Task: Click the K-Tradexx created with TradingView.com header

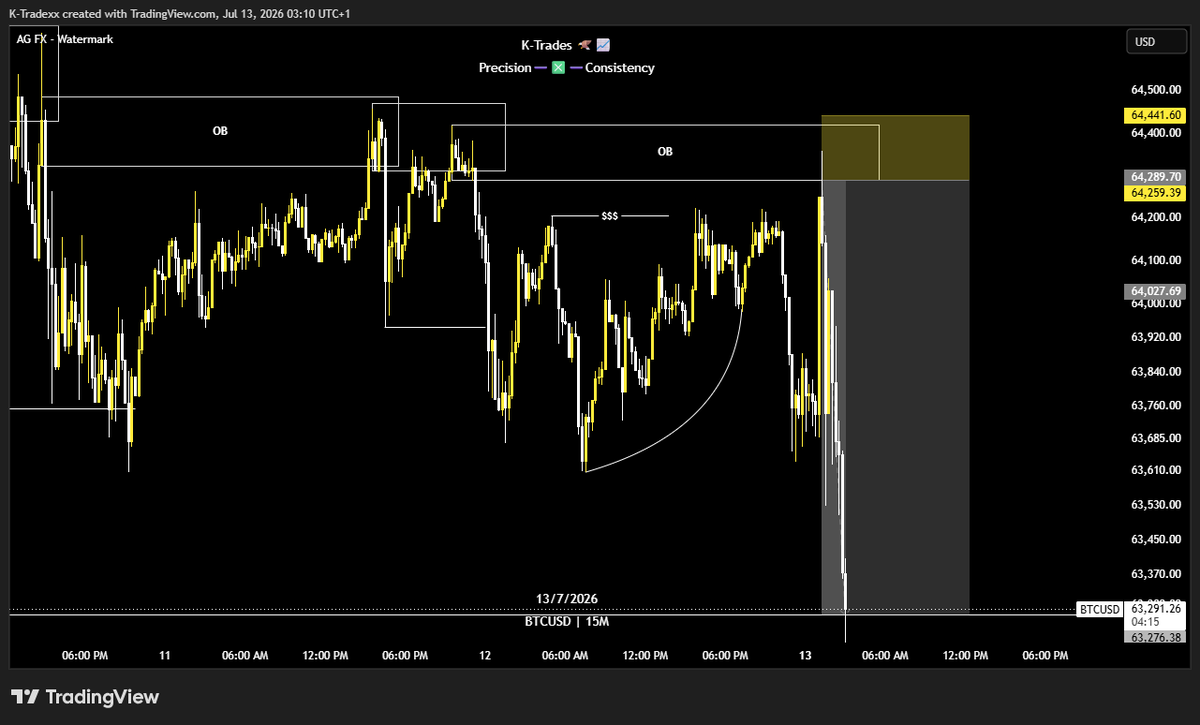Action: [x=181, y=14]
